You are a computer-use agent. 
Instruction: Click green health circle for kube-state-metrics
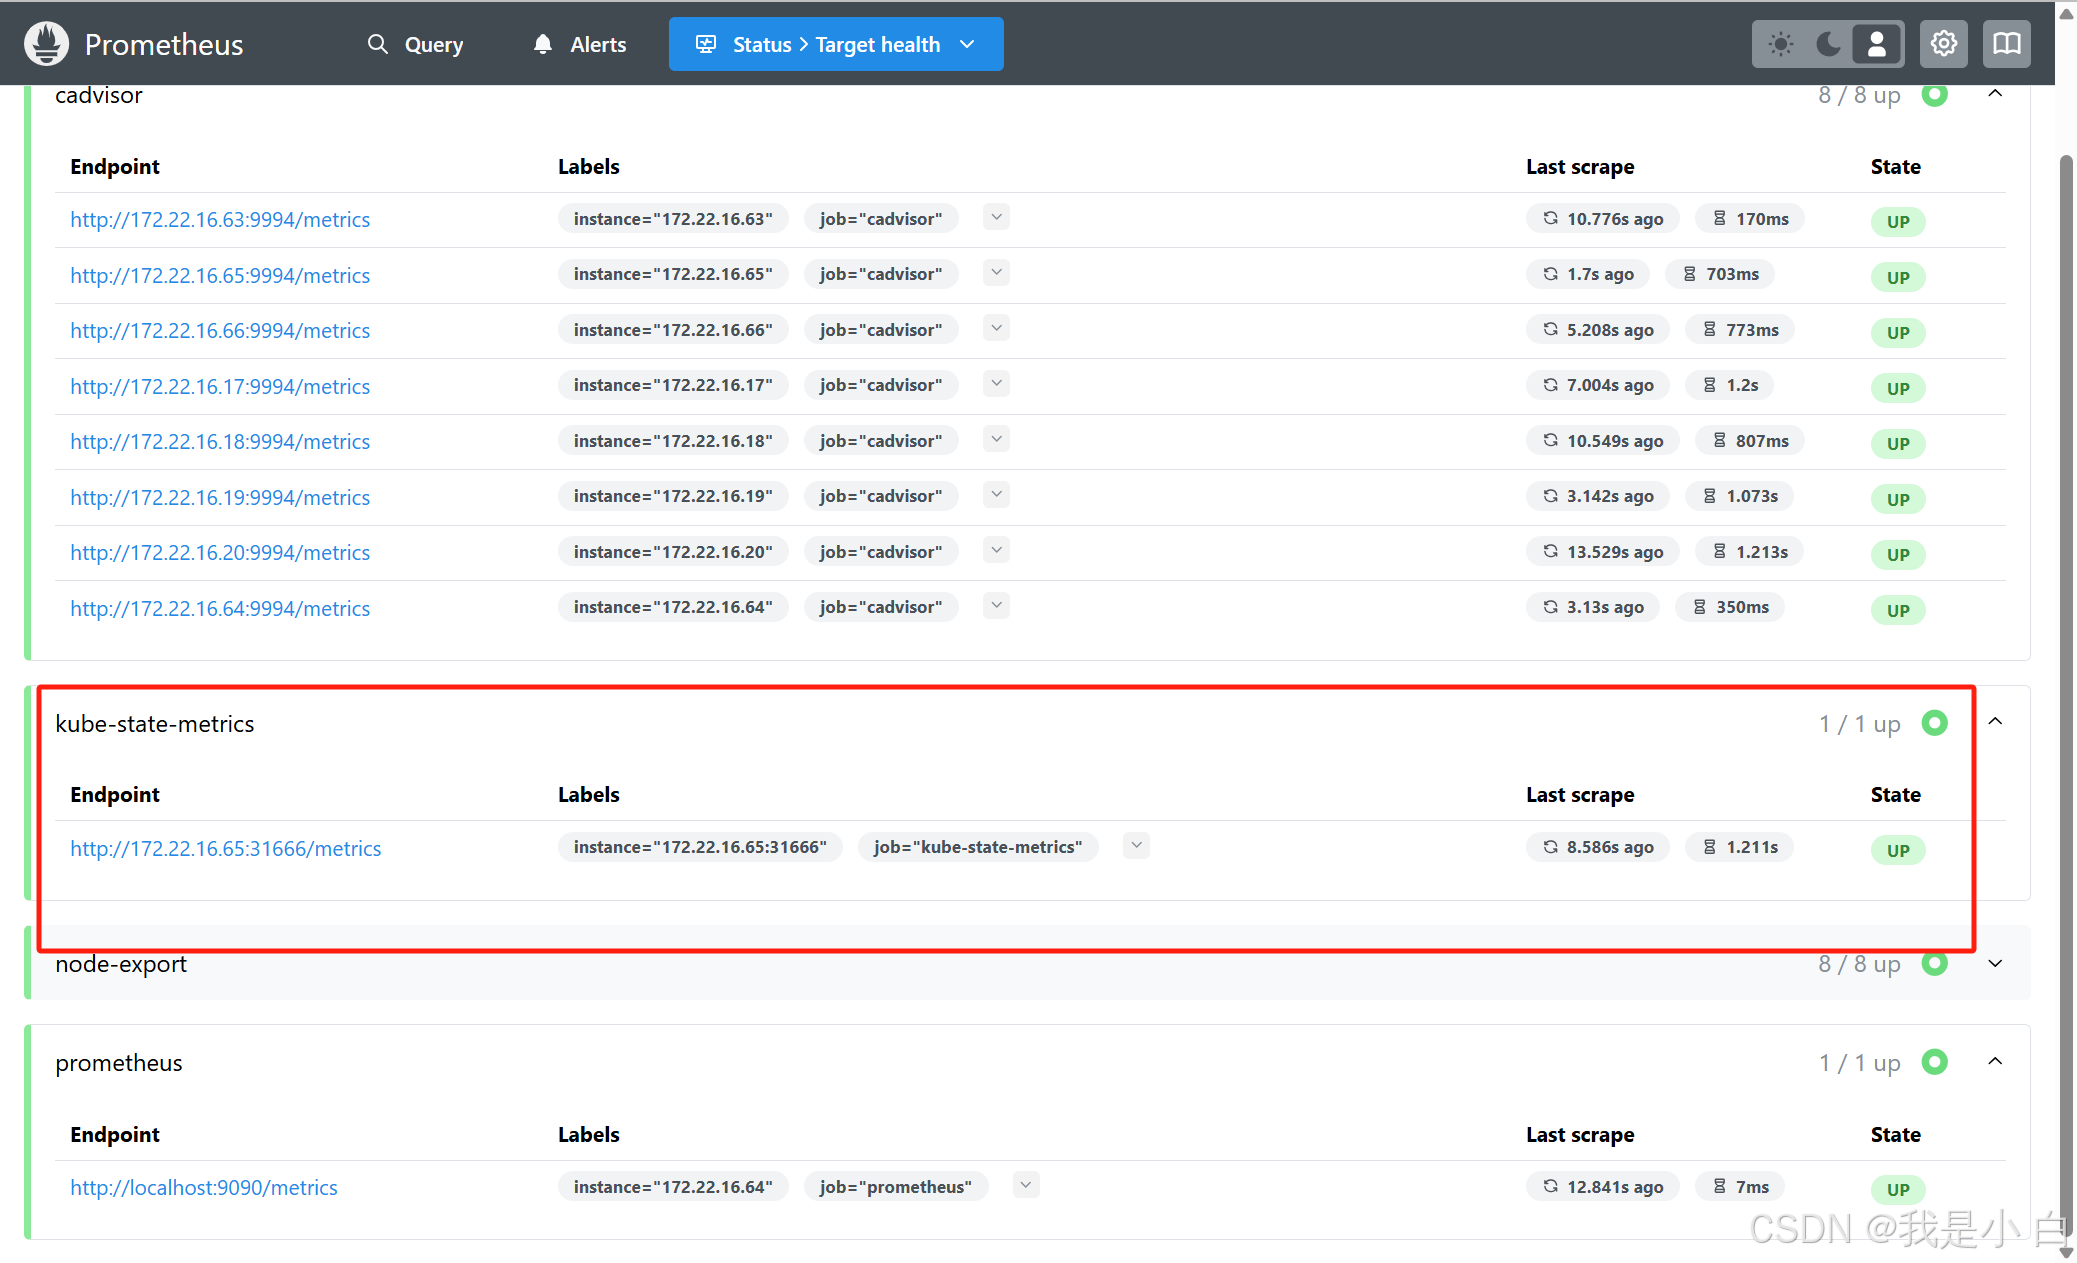(x=1934, y=723)
